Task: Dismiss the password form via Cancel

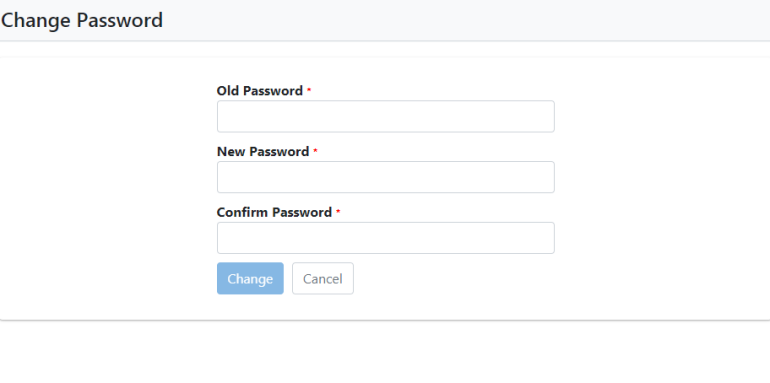Action: tap(323, 278)
